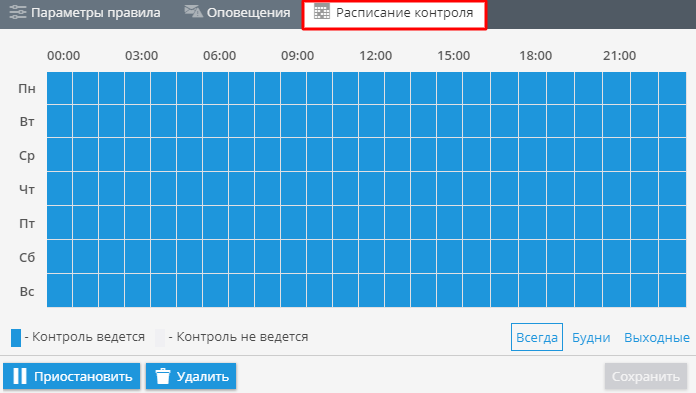Click the Сохранить button
The width and height of the screenshot is (696, 393).
point(646,376)
